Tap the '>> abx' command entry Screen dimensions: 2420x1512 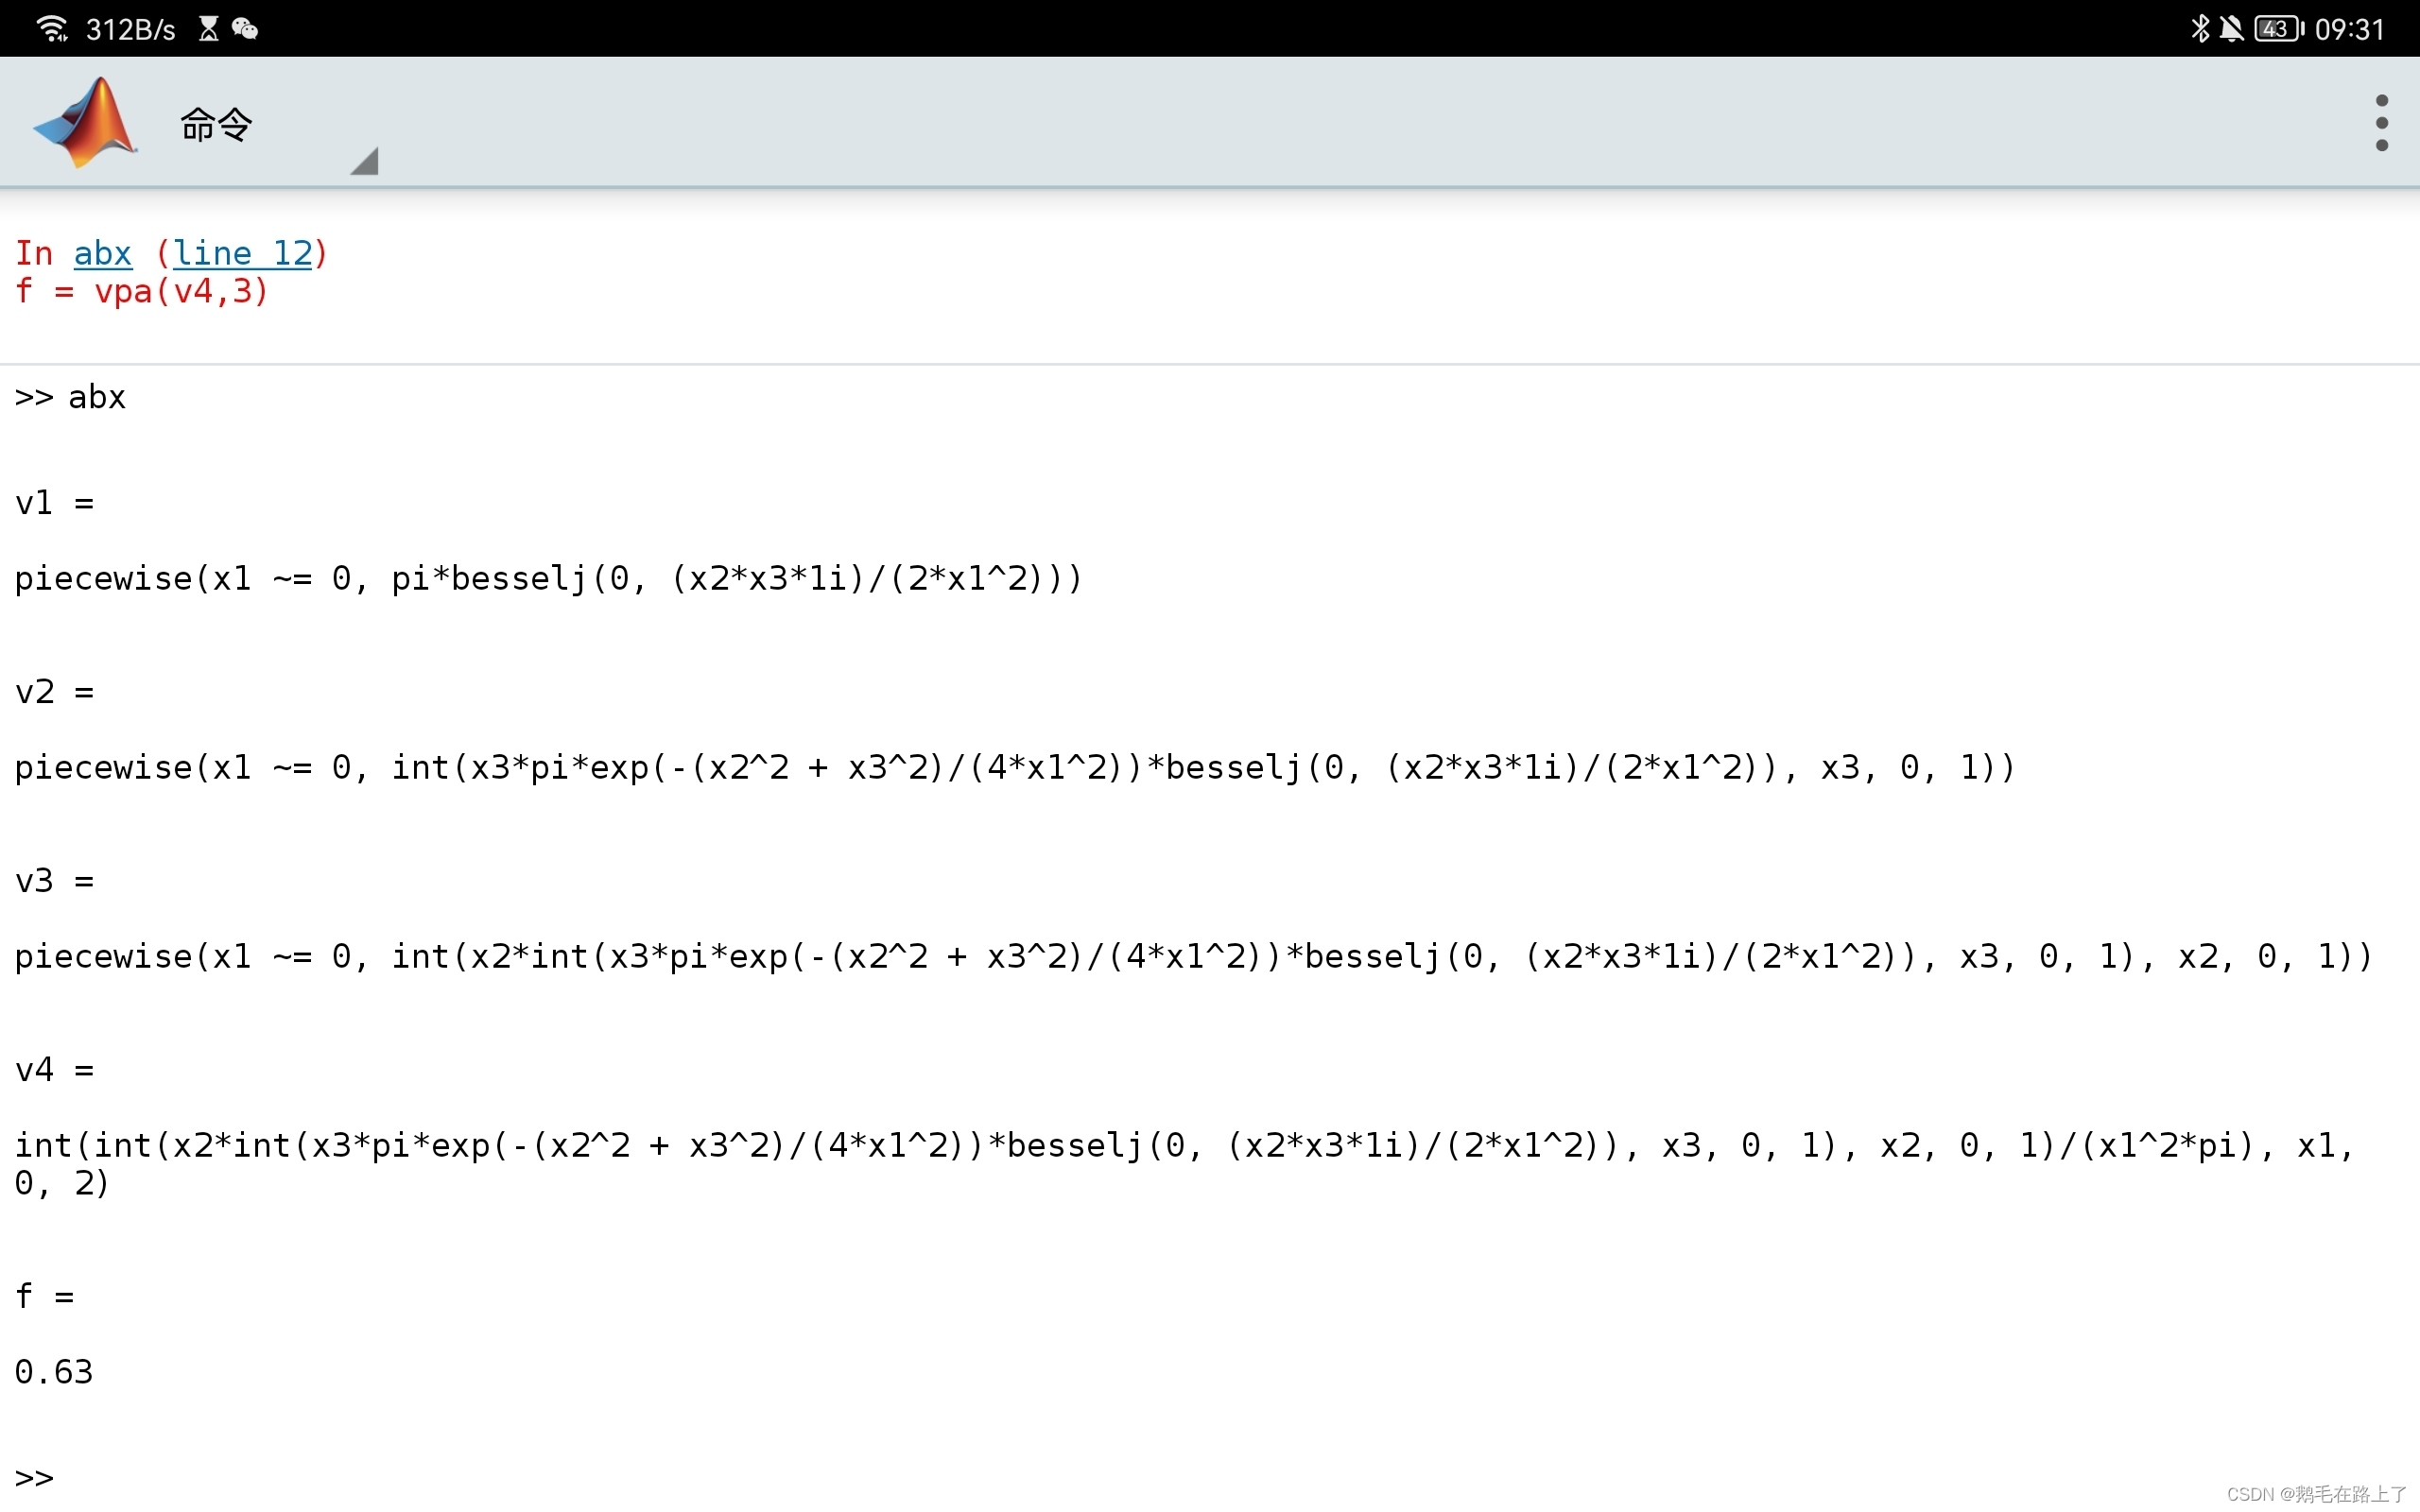tap(70, 398)
